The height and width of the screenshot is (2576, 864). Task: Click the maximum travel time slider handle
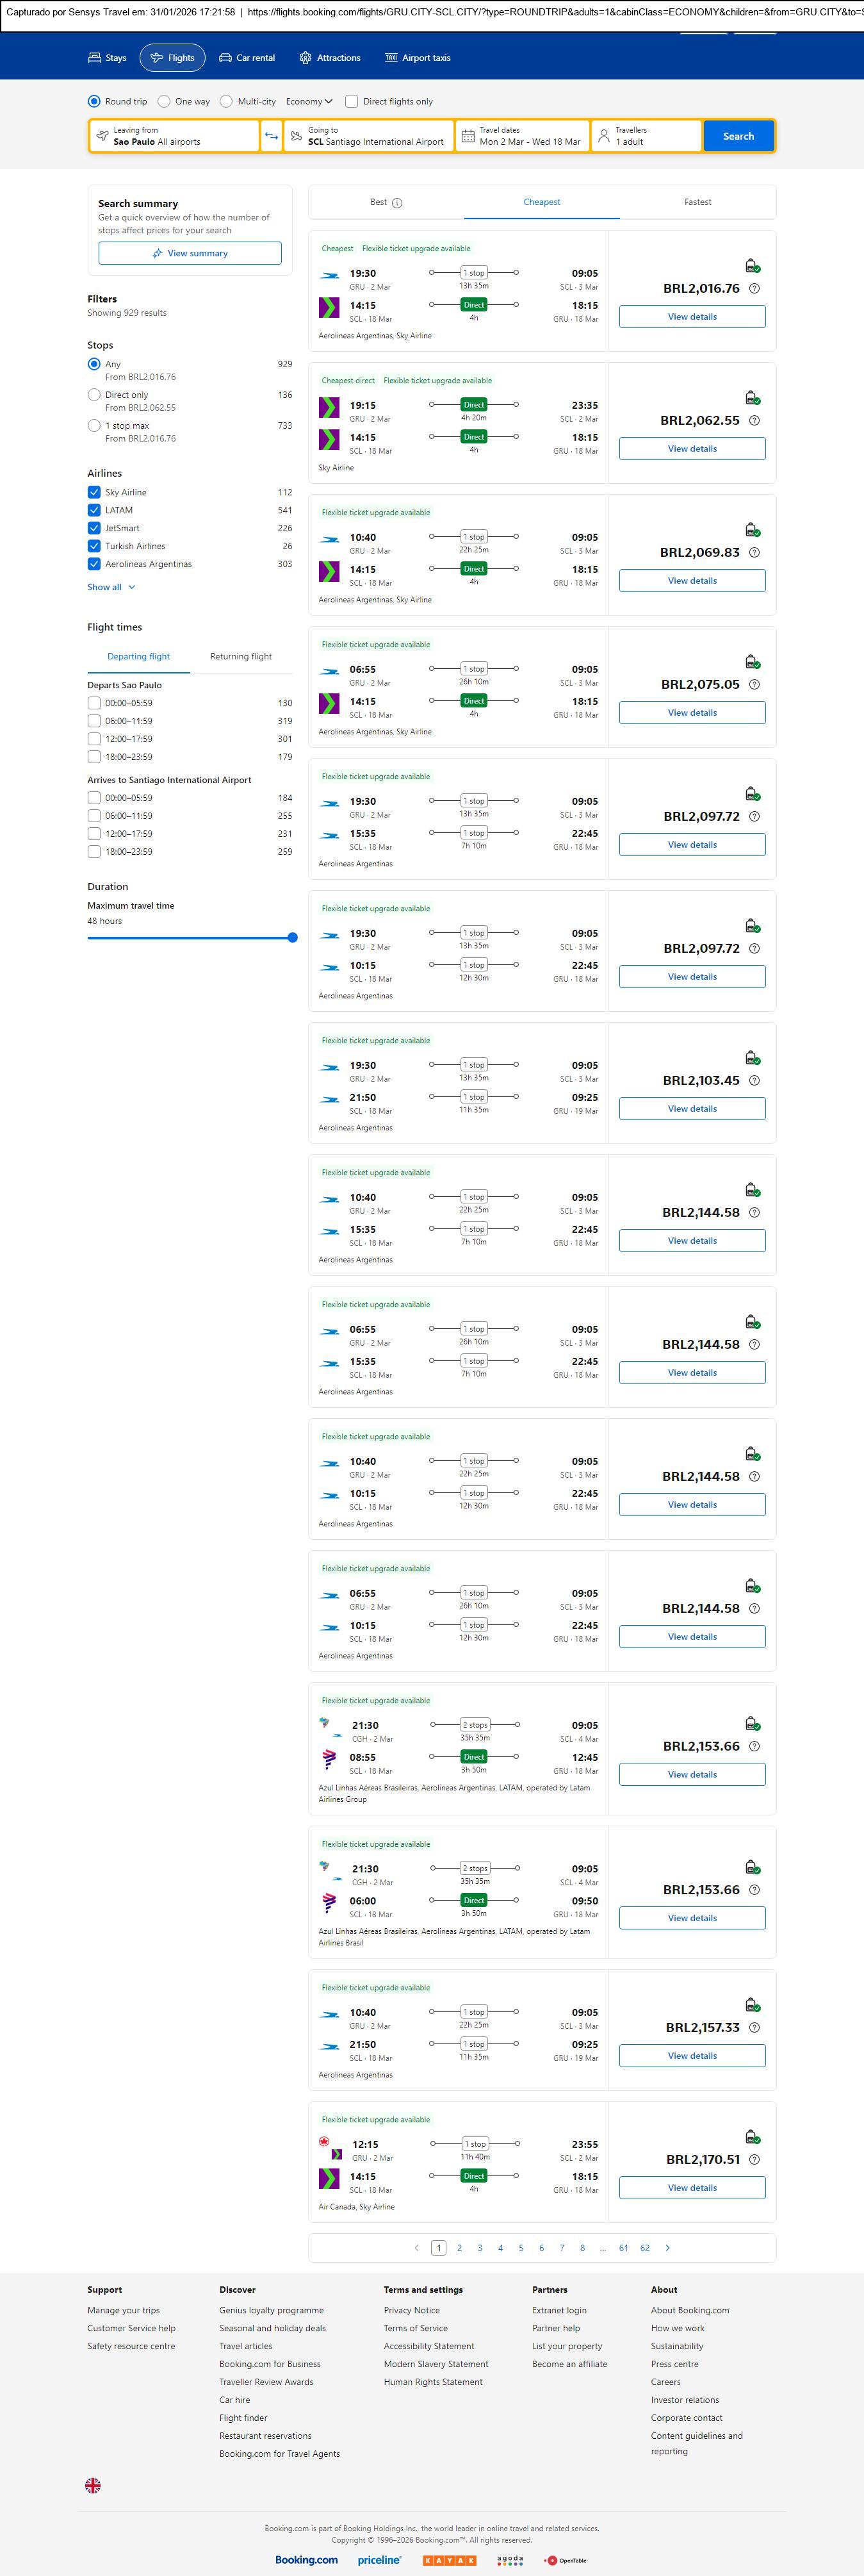point(292,938)
